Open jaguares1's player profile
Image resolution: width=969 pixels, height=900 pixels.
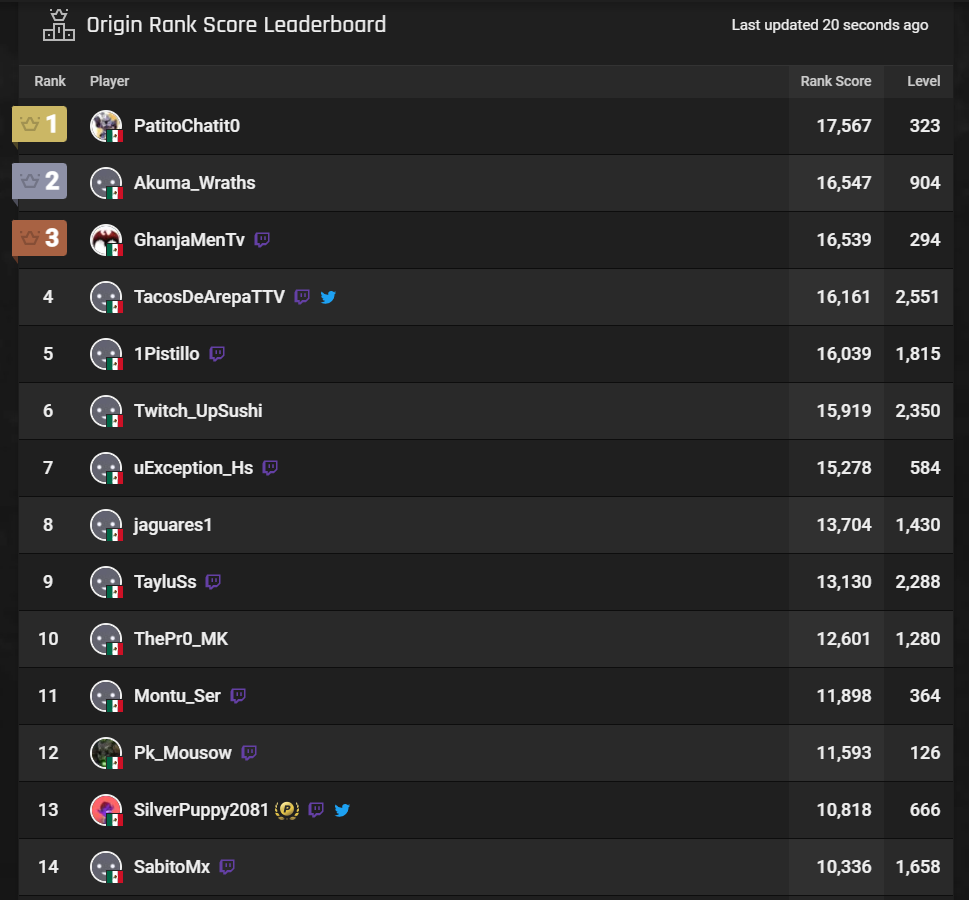[x=173, y=525]
